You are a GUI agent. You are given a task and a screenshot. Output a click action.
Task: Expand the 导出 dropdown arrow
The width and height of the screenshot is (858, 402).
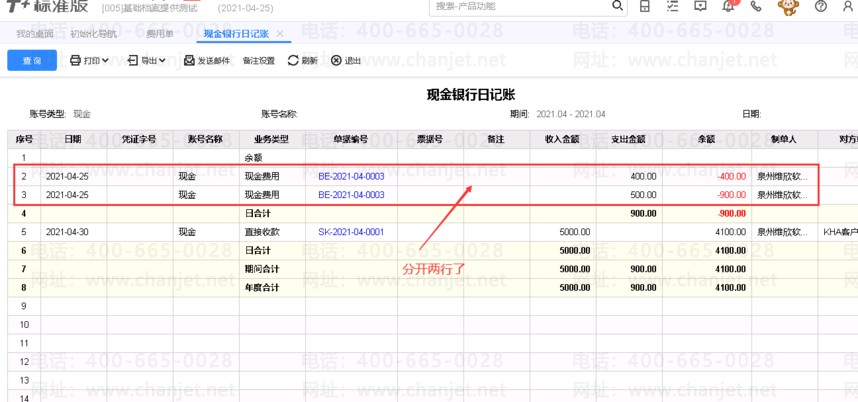pos(163,61)
